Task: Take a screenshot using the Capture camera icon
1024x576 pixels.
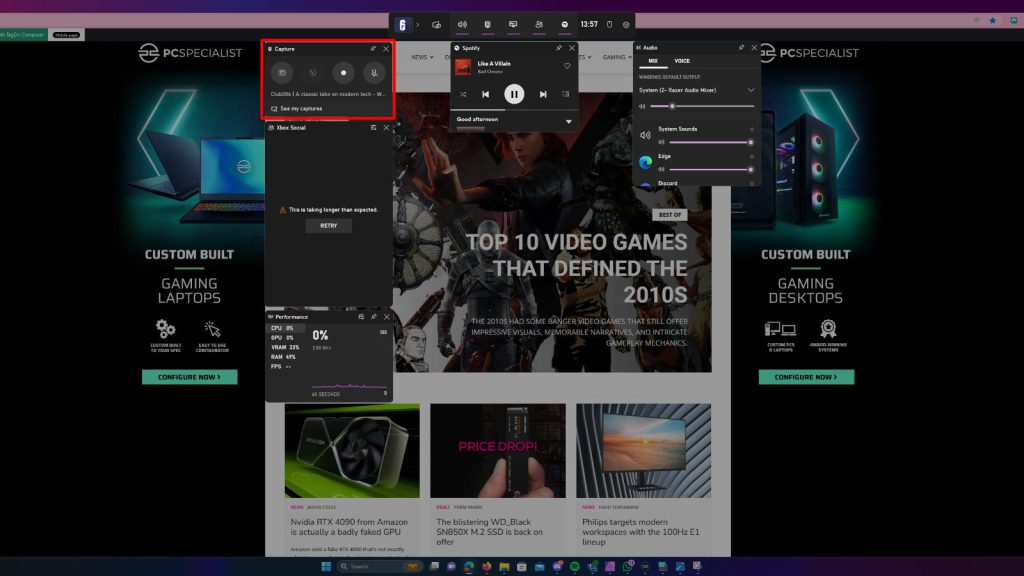Action: (x=283, y=73)
